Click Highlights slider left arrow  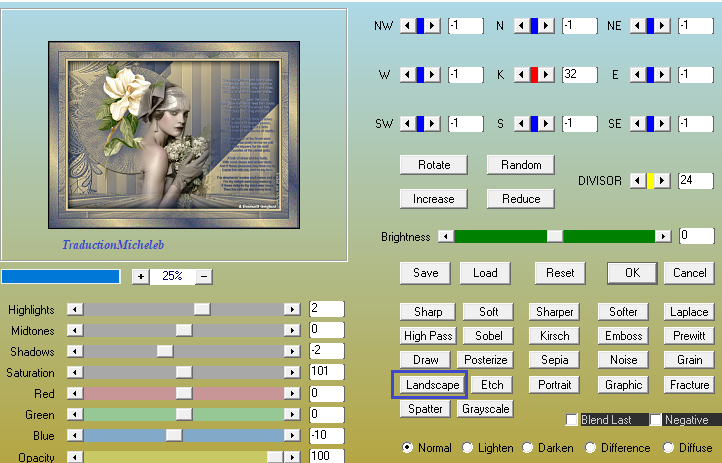[75, 309]
